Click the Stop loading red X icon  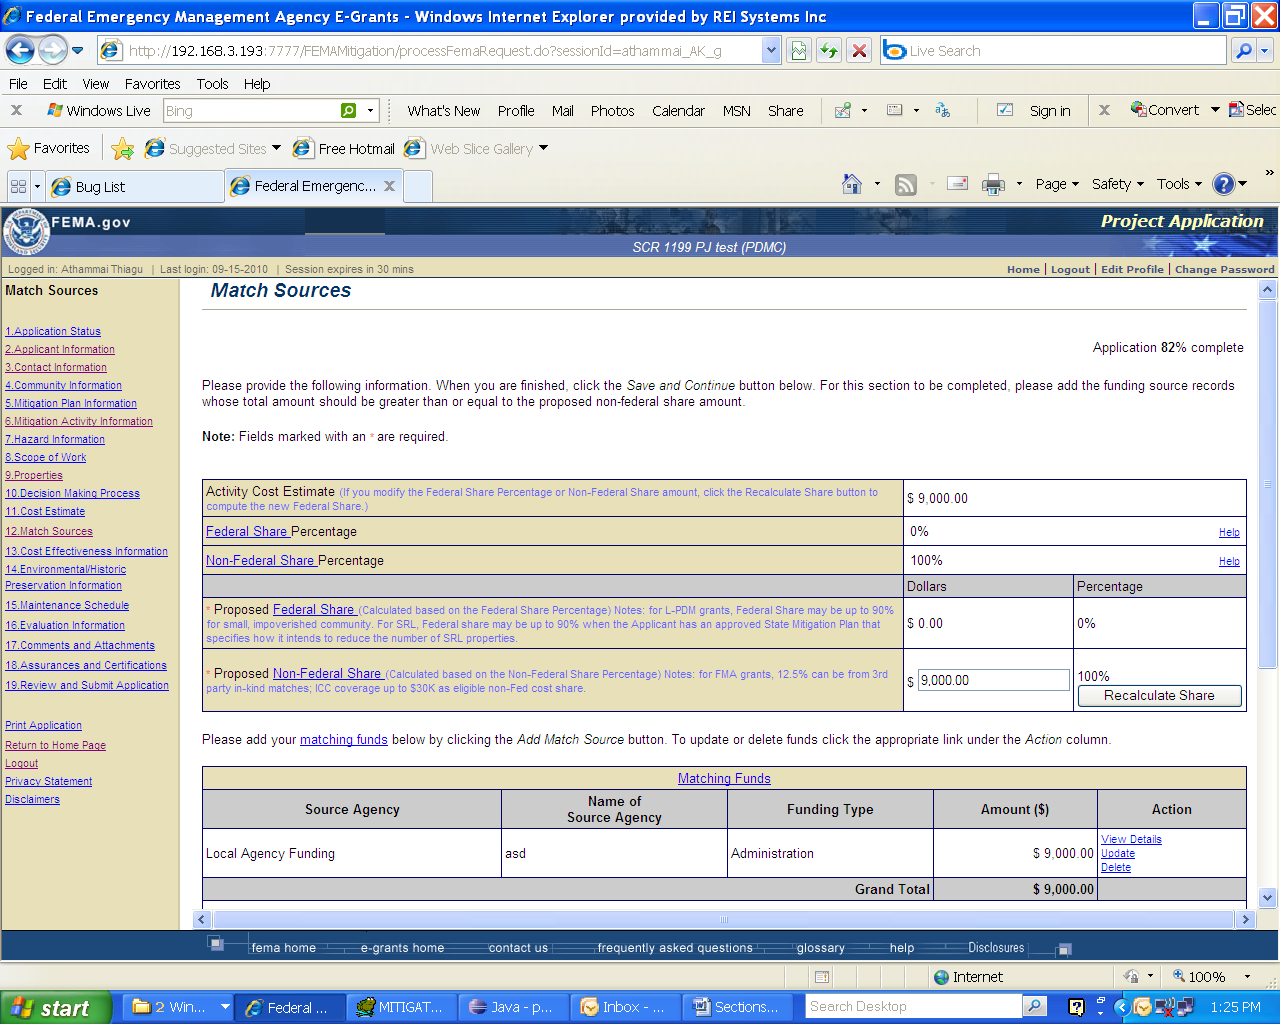pos(859,50)
